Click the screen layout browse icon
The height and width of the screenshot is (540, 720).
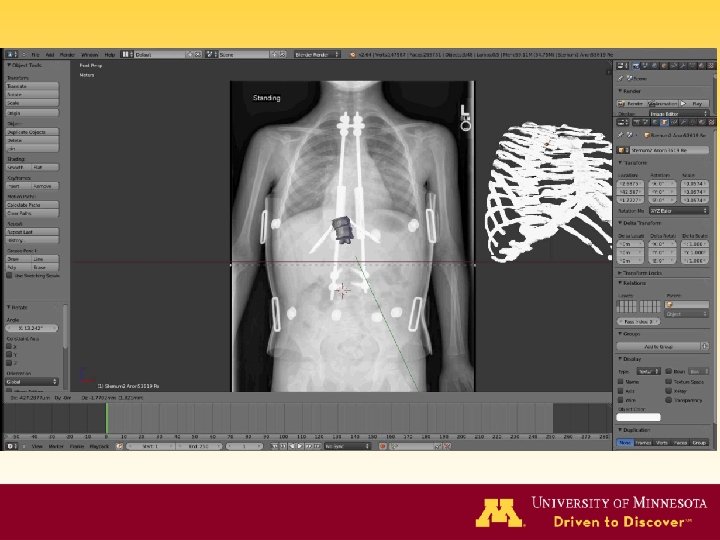point(127,54)
